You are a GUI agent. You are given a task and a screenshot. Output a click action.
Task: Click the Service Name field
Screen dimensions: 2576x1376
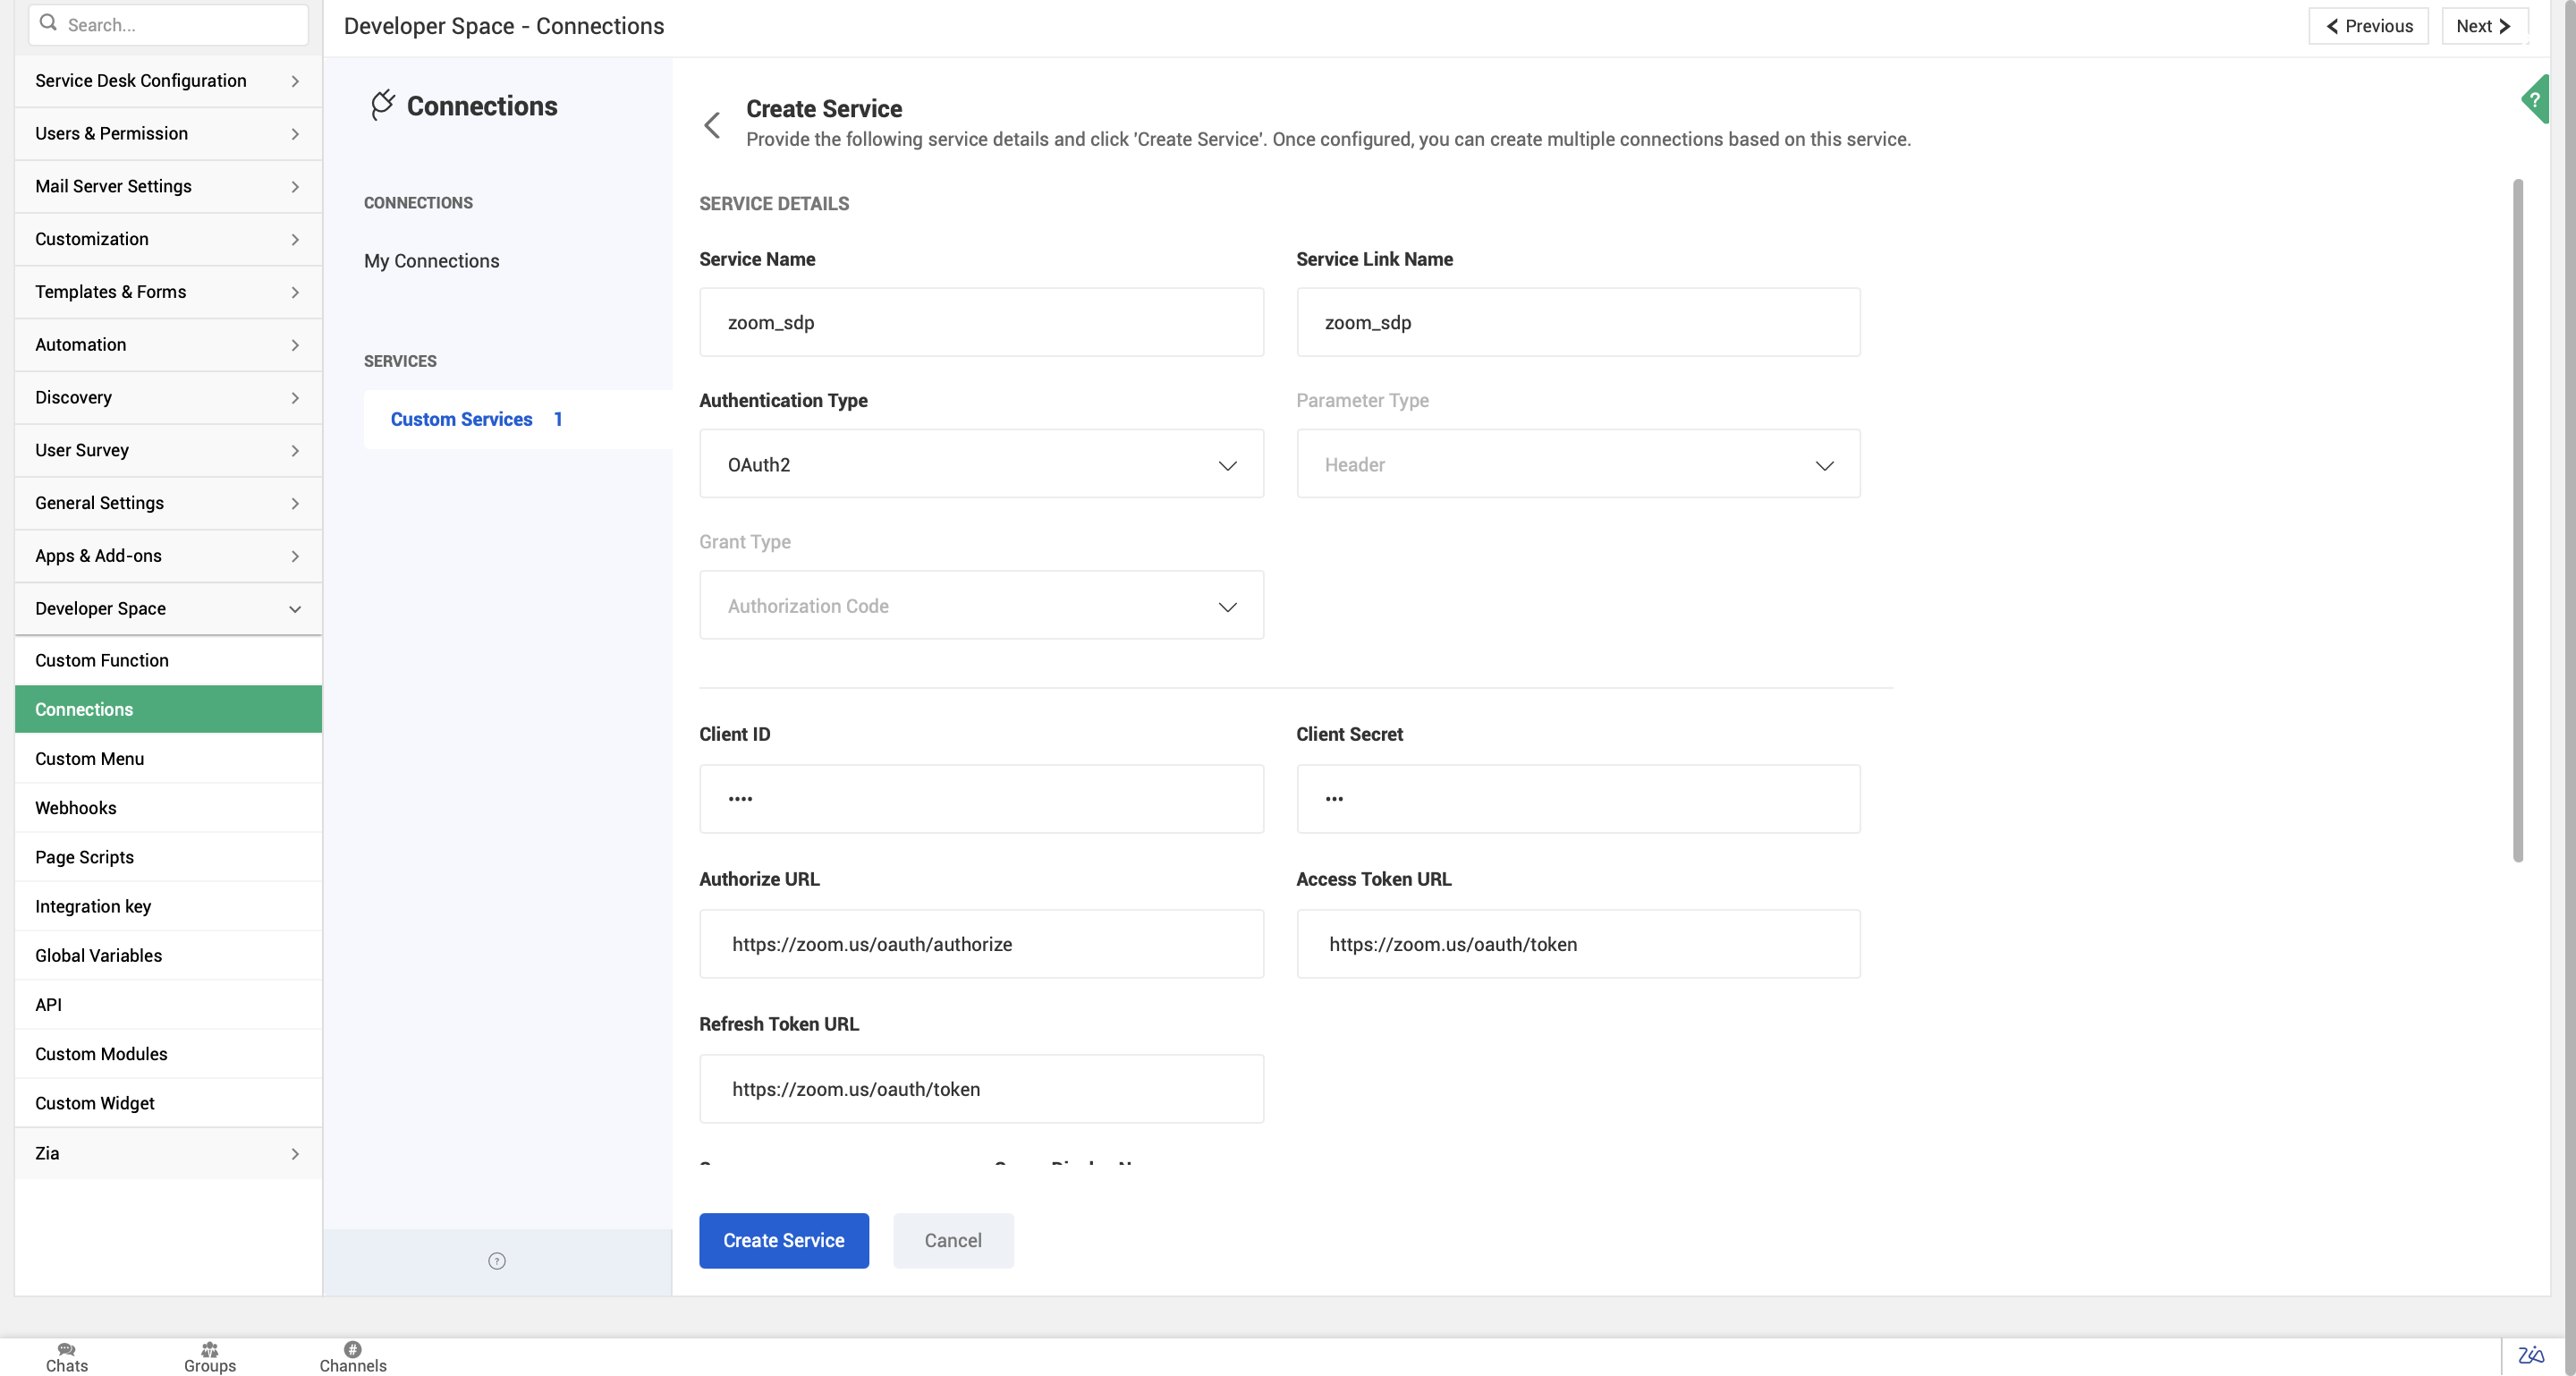click(x=981, y=322)
